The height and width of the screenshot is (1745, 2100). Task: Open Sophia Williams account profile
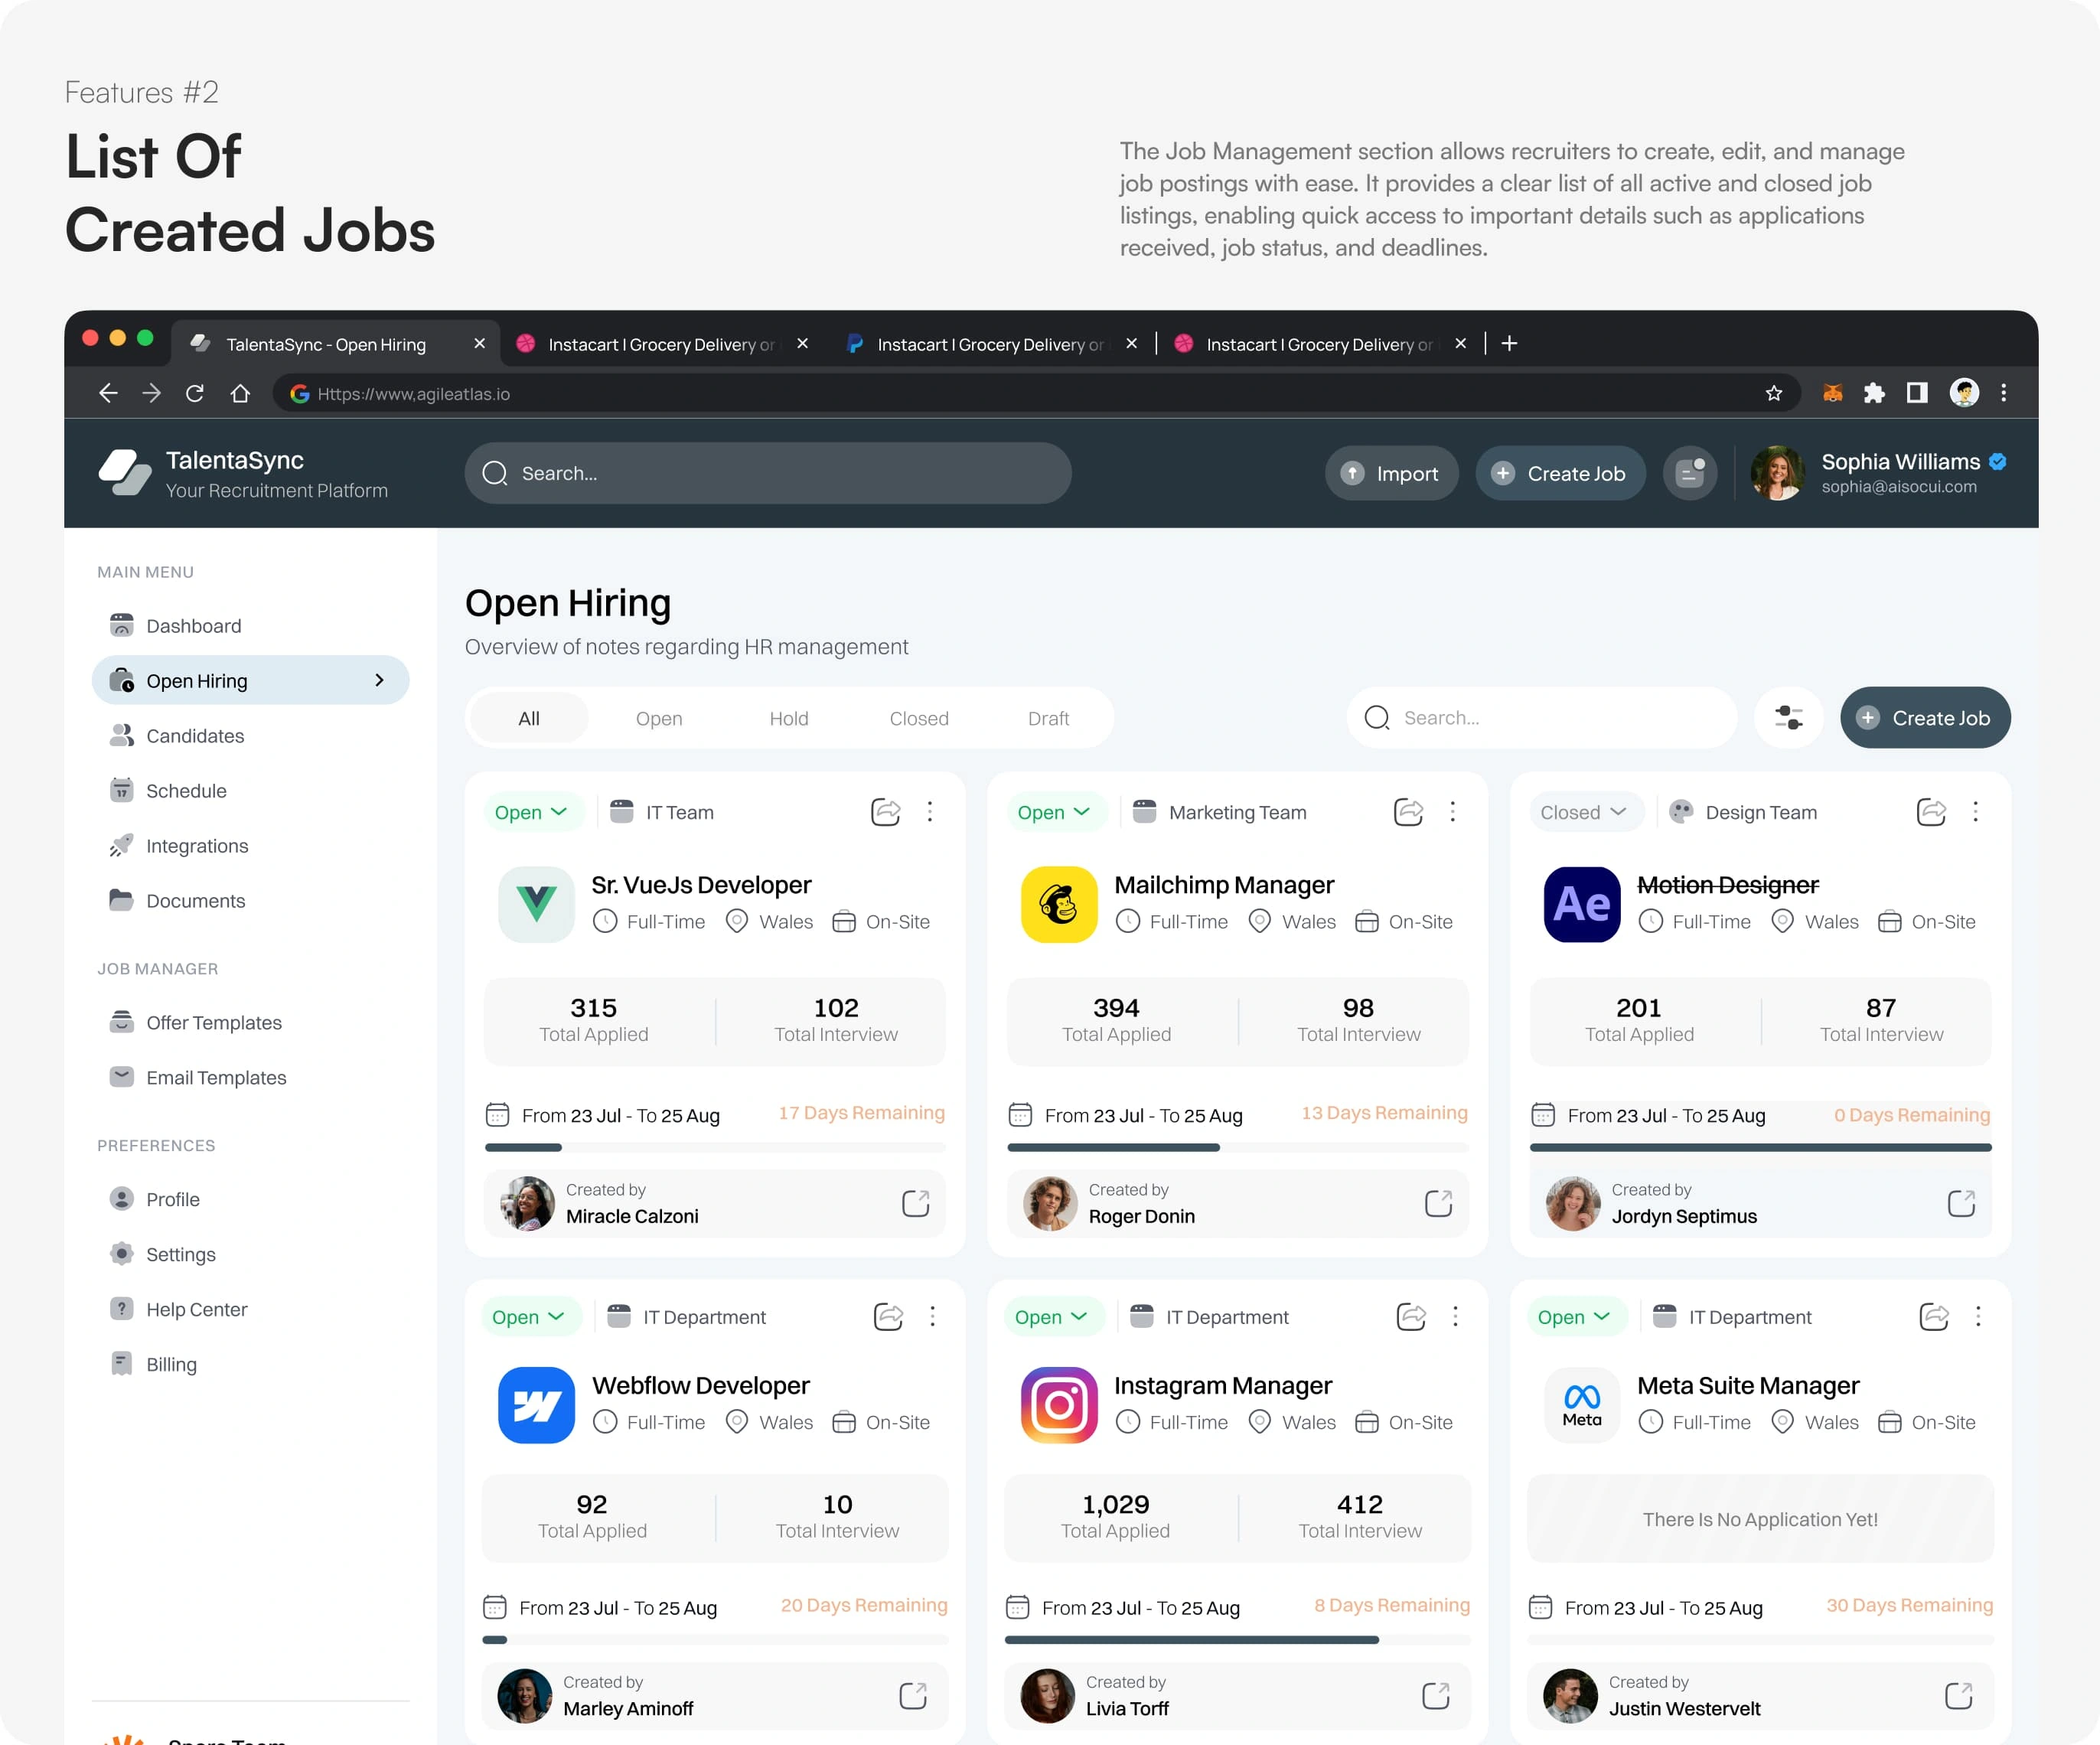point(1880,473)
